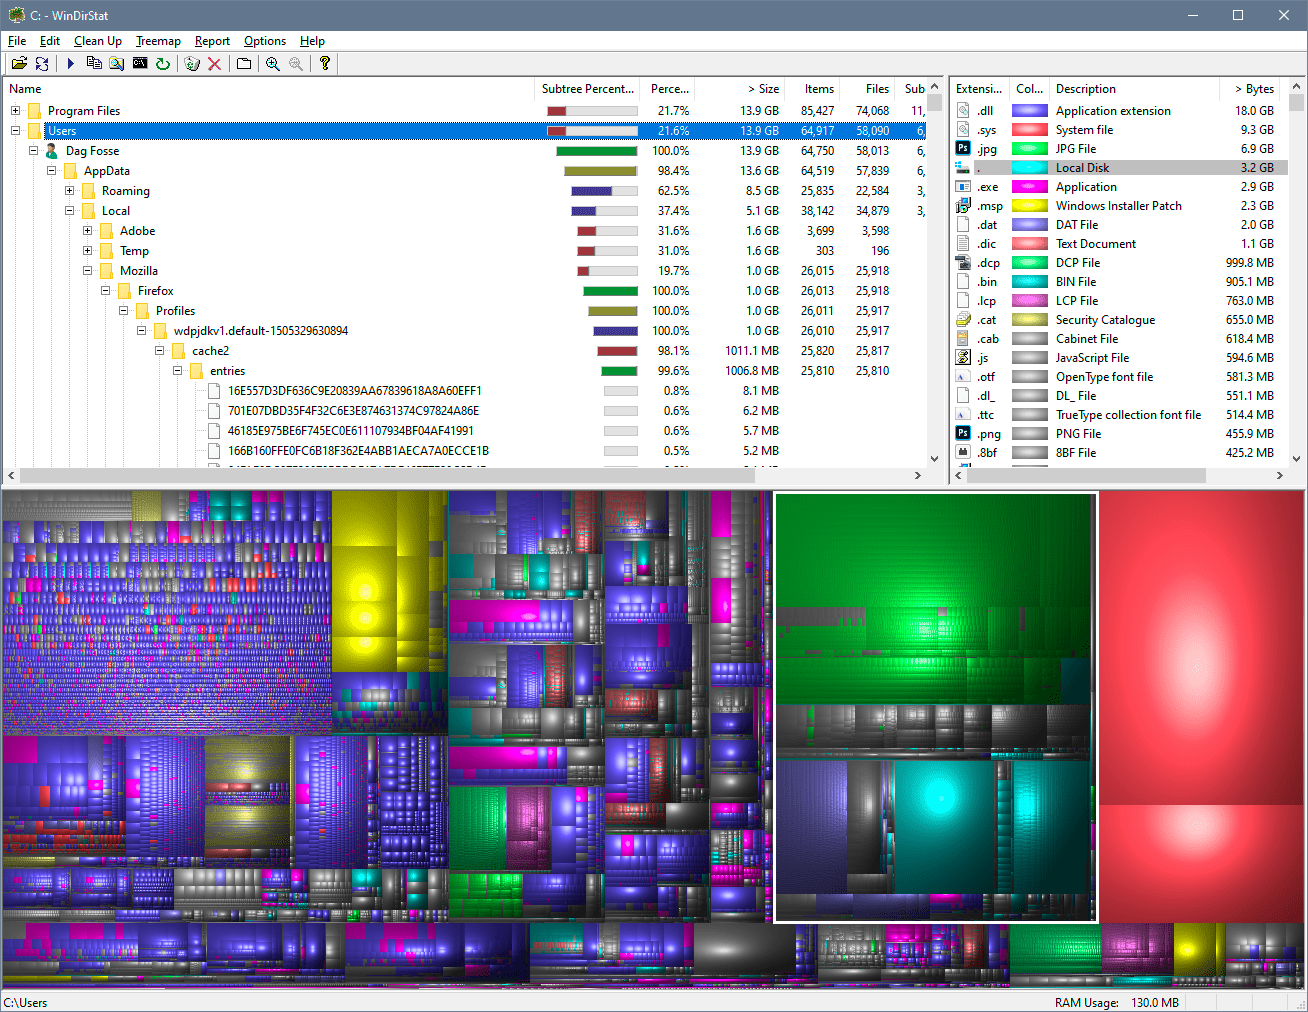Launch Command Prompt Here from the toolbar
1308x1012 pixels.
tap(138, 63)
